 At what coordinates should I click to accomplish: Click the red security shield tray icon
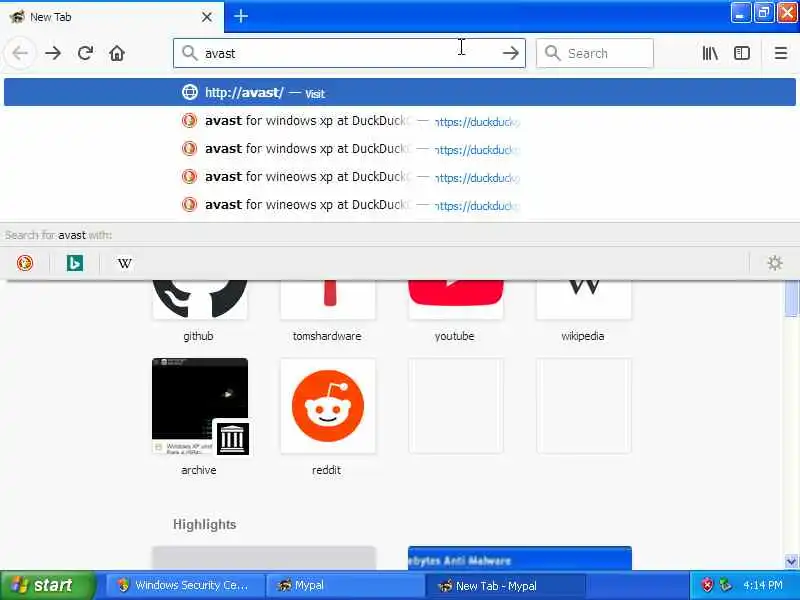[x=708, y=585]
